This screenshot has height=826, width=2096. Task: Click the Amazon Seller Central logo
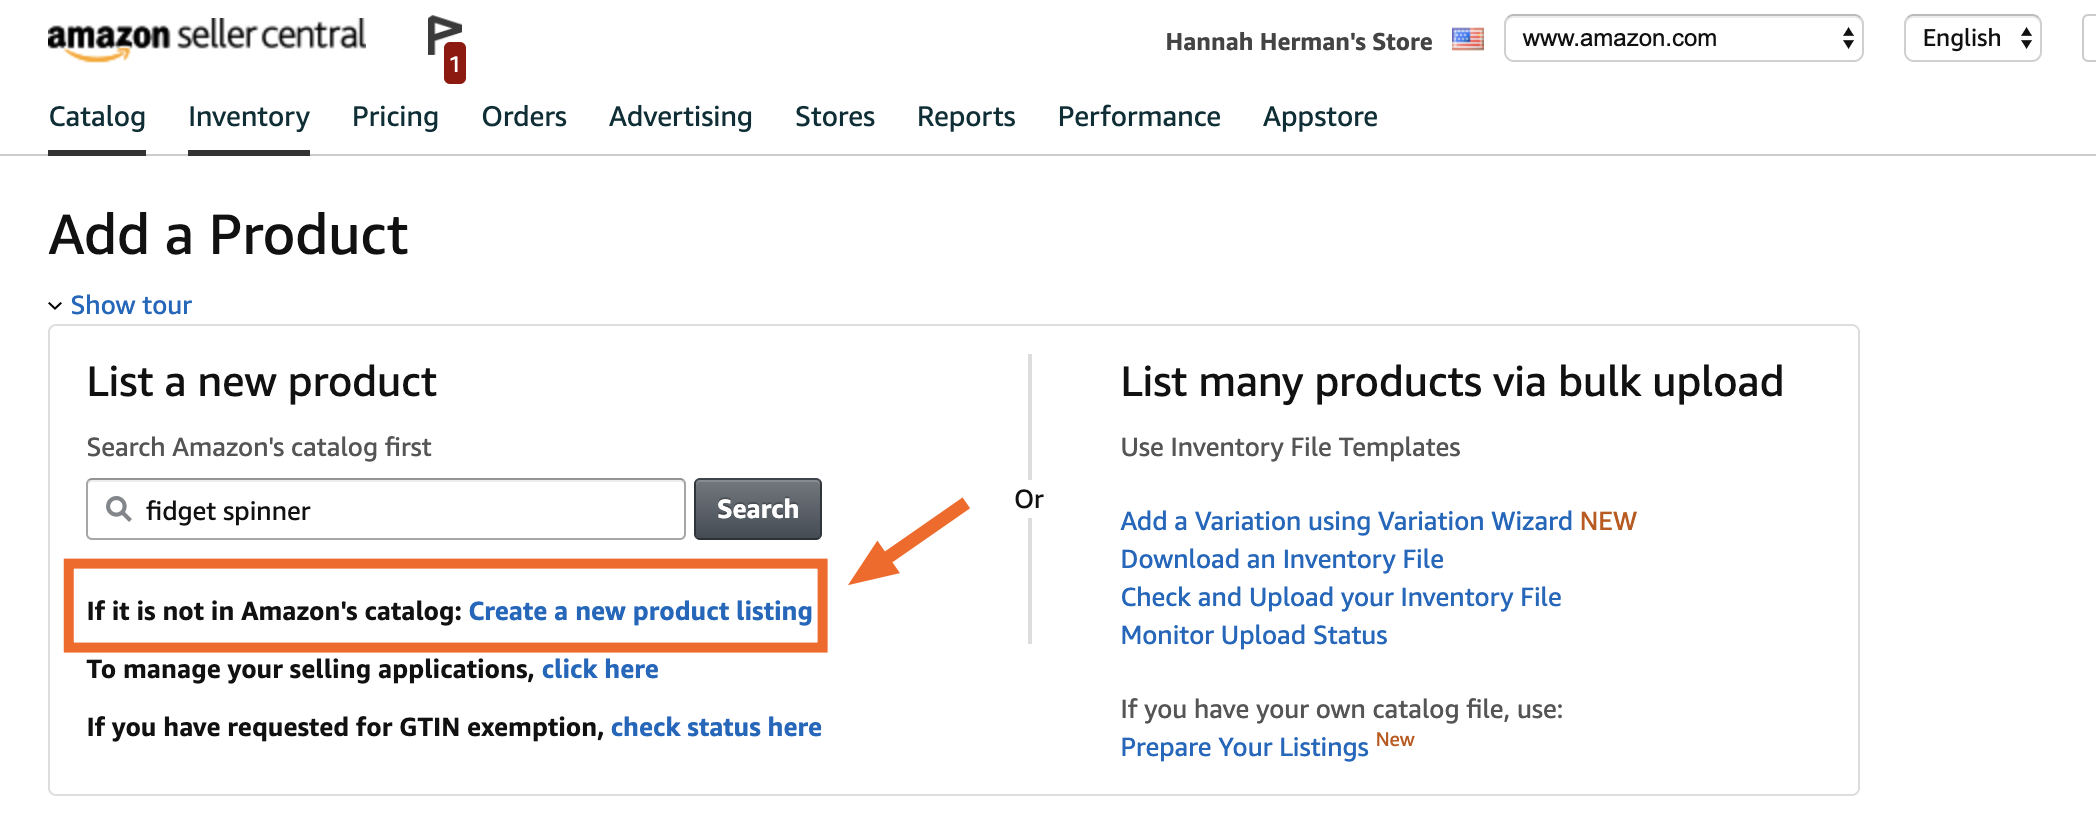tap(207, 39)
